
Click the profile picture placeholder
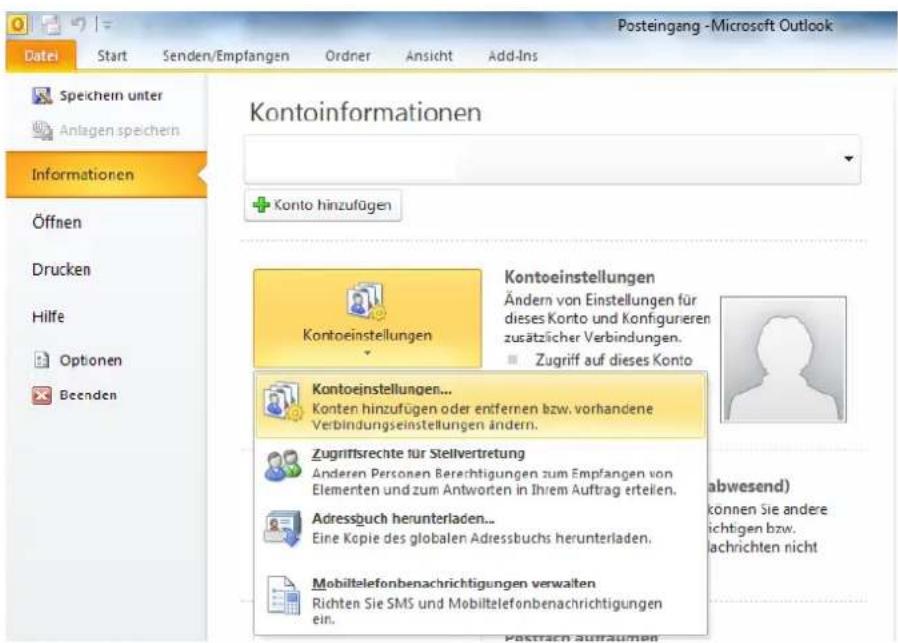[783, 360]
